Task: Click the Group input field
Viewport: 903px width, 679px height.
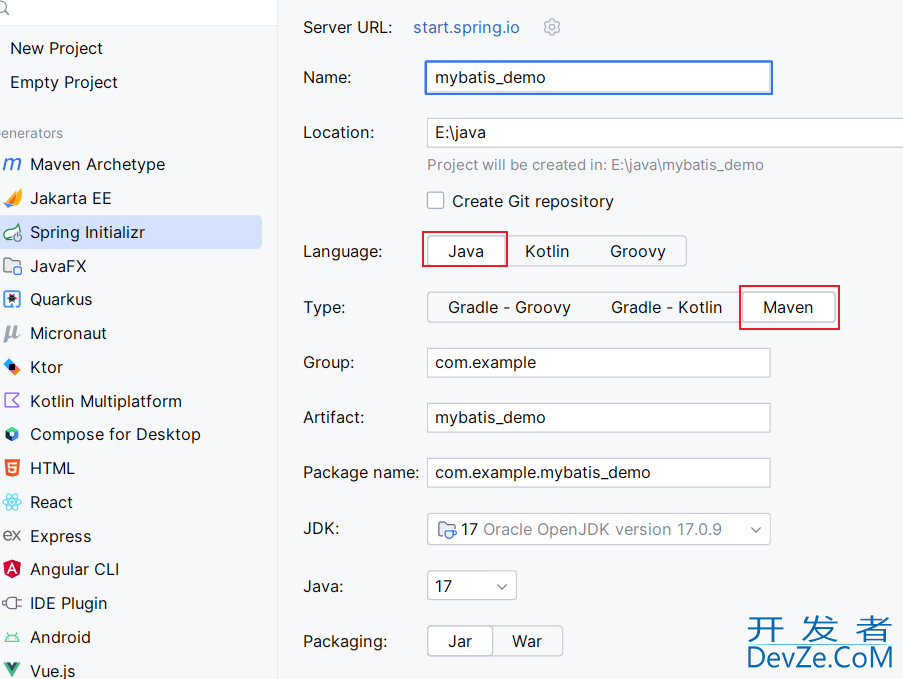Action: 598,363
